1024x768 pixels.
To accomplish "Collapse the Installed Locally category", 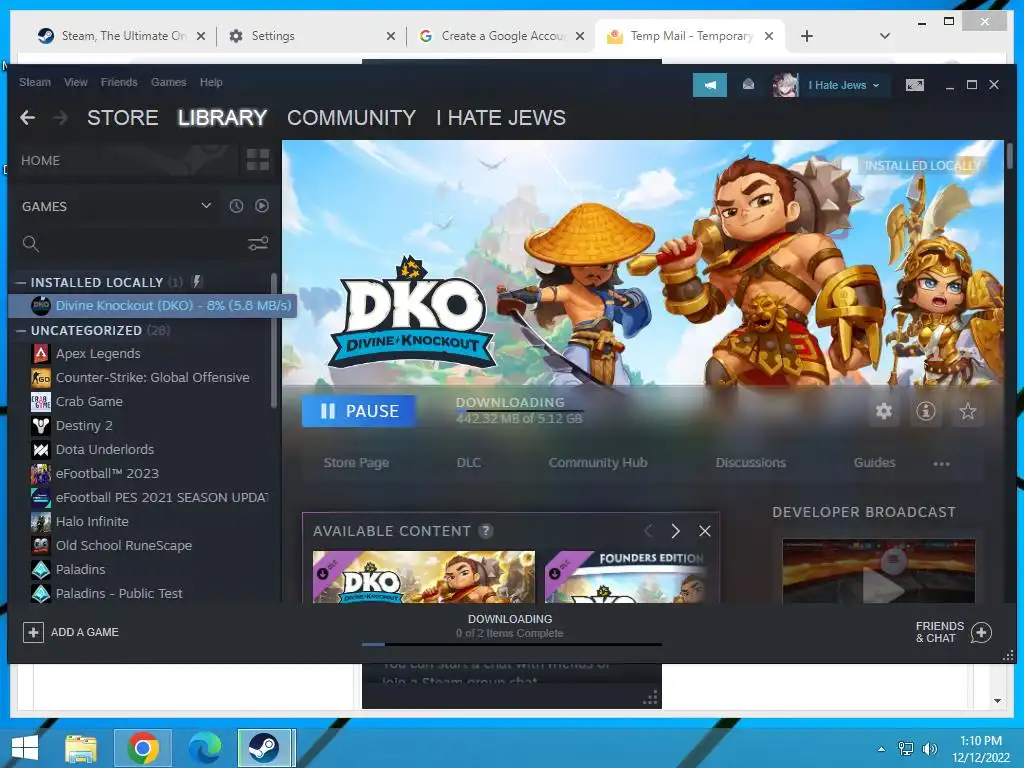I will coord(21,283).
